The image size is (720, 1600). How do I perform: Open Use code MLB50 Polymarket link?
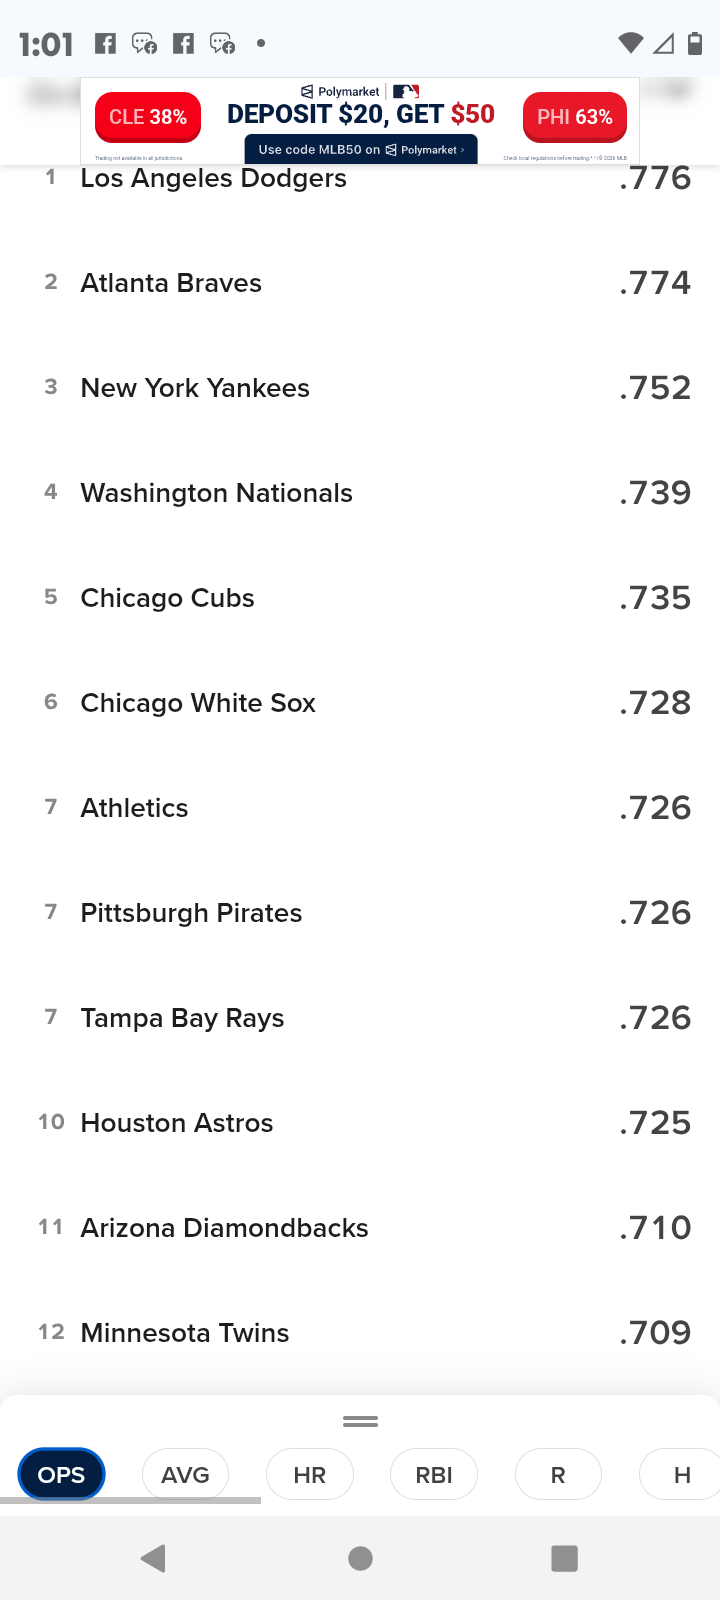pos(361,149)
